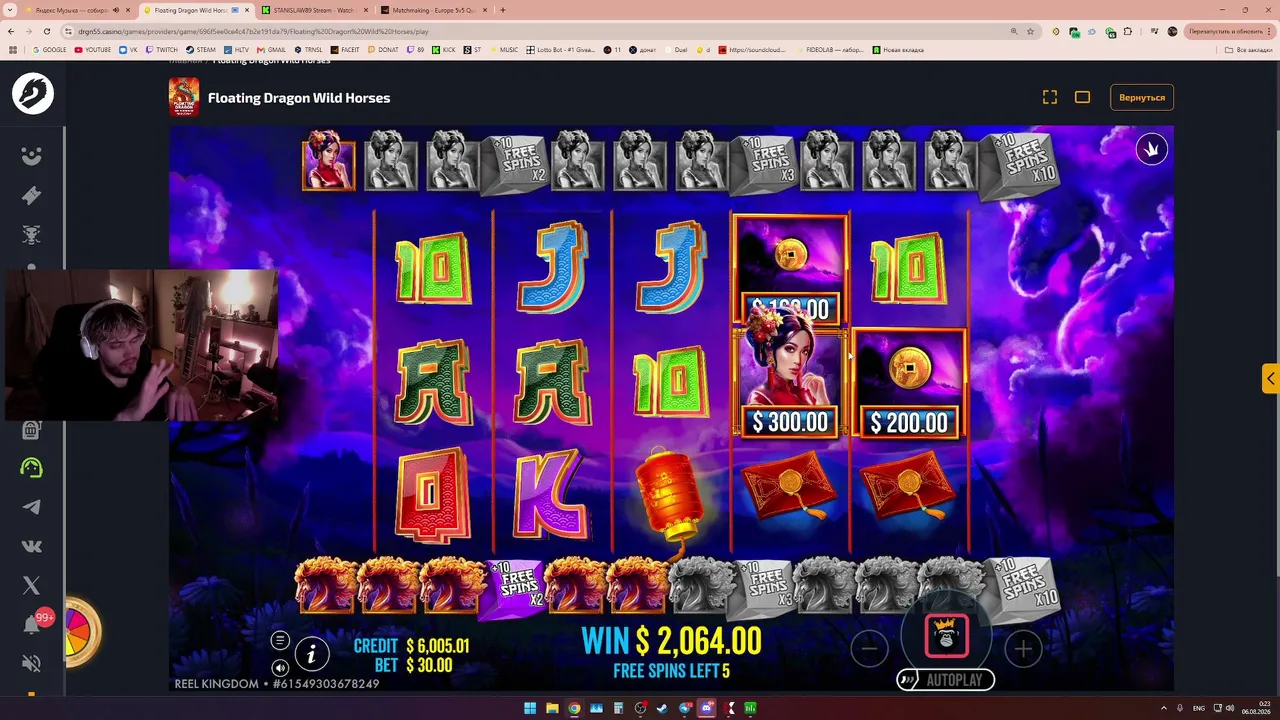Open the ticket sidebar icon
1280x720 pixels.
pos(32,196)
